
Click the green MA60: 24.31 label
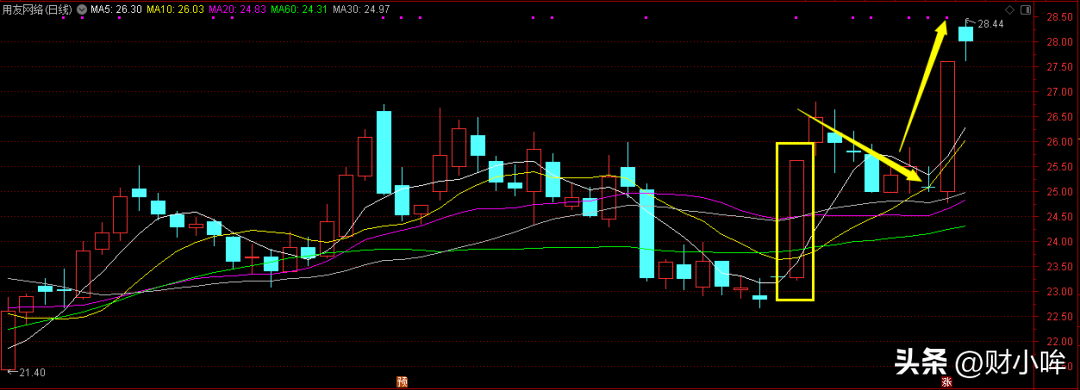click(x=298, y=10)
